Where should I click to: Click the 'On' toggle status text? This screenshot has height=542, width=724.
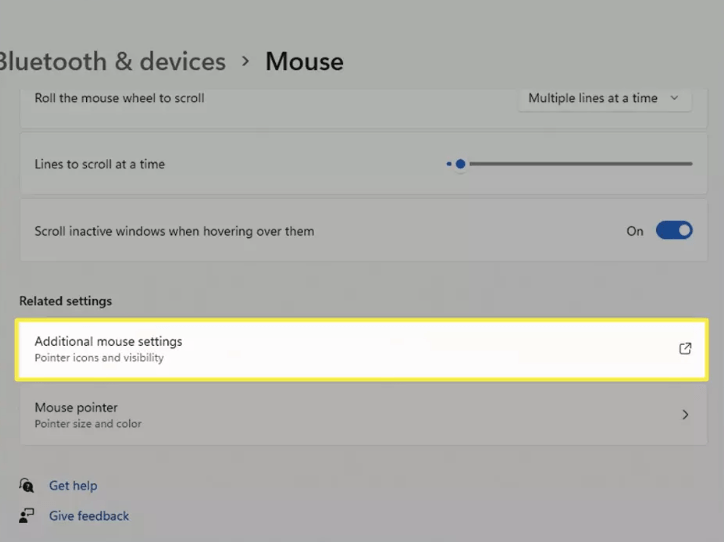(x=635, y=231)
